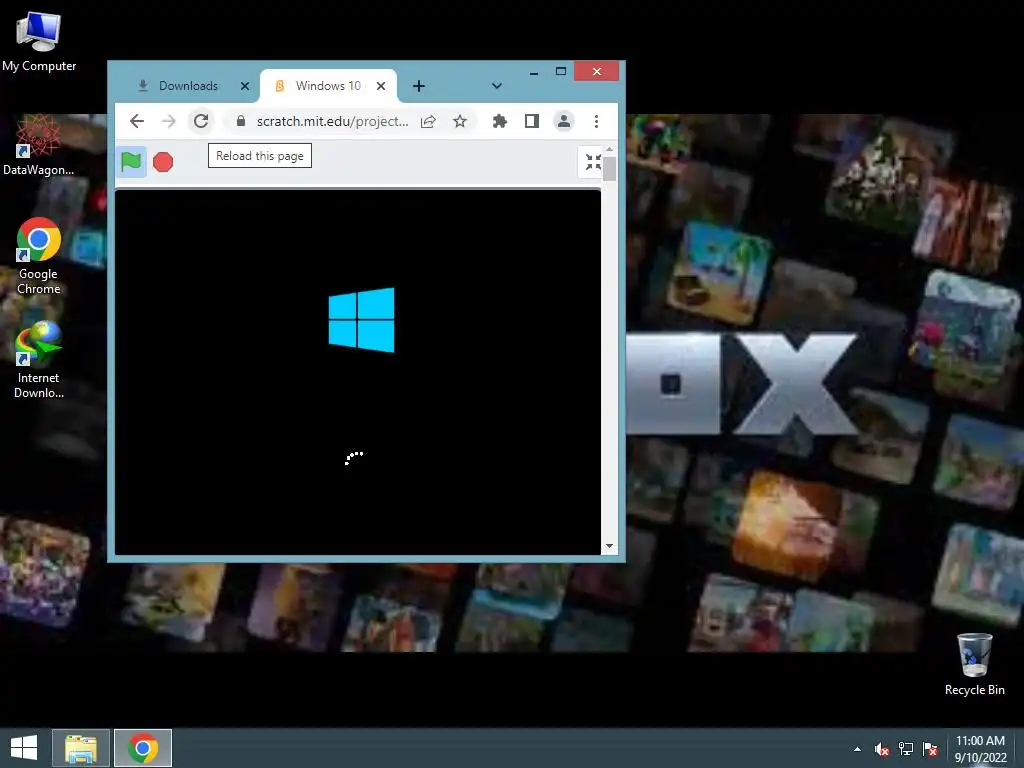The width and height of the screenshot is (1024, 768).
Task: Open Chrome extensions puzzle icon
Action: 500,121
